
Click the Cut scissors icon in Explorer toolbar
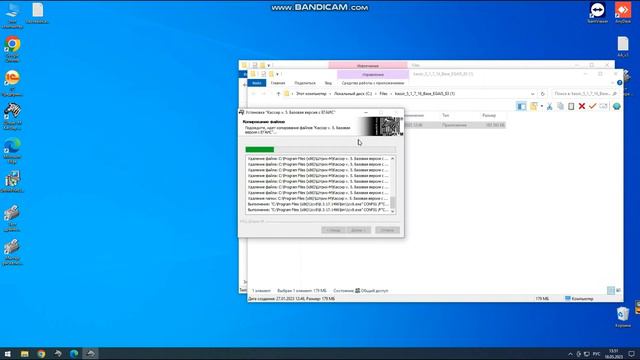tap(550, 107)
